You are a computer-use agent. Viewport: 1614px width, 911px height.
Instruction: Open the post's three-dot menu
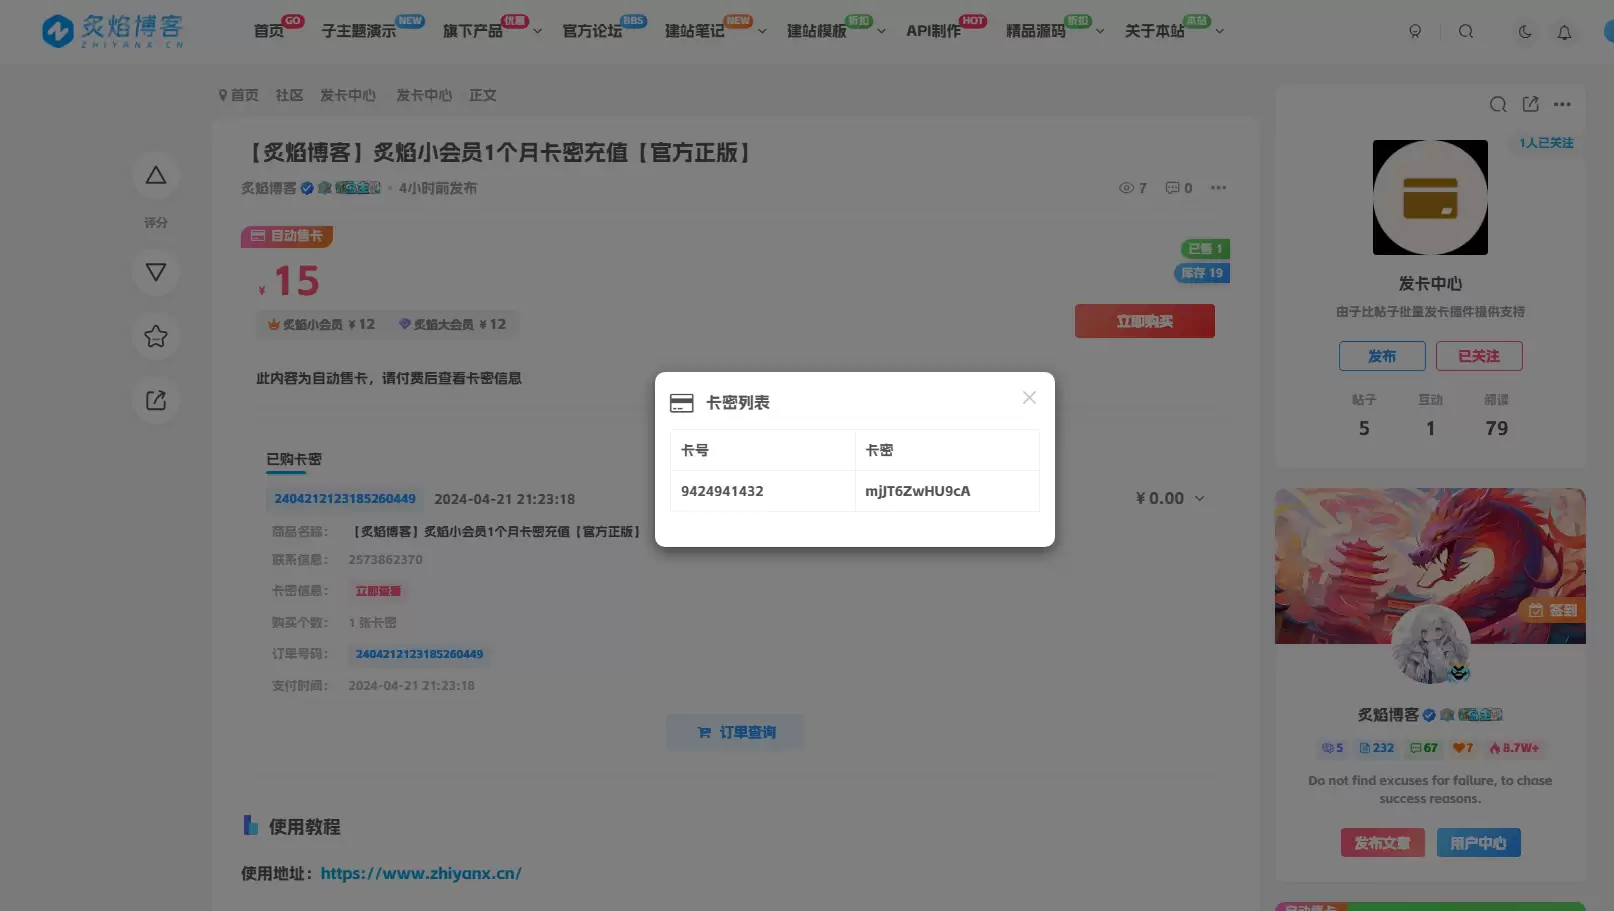click(x=1218, y=188)
